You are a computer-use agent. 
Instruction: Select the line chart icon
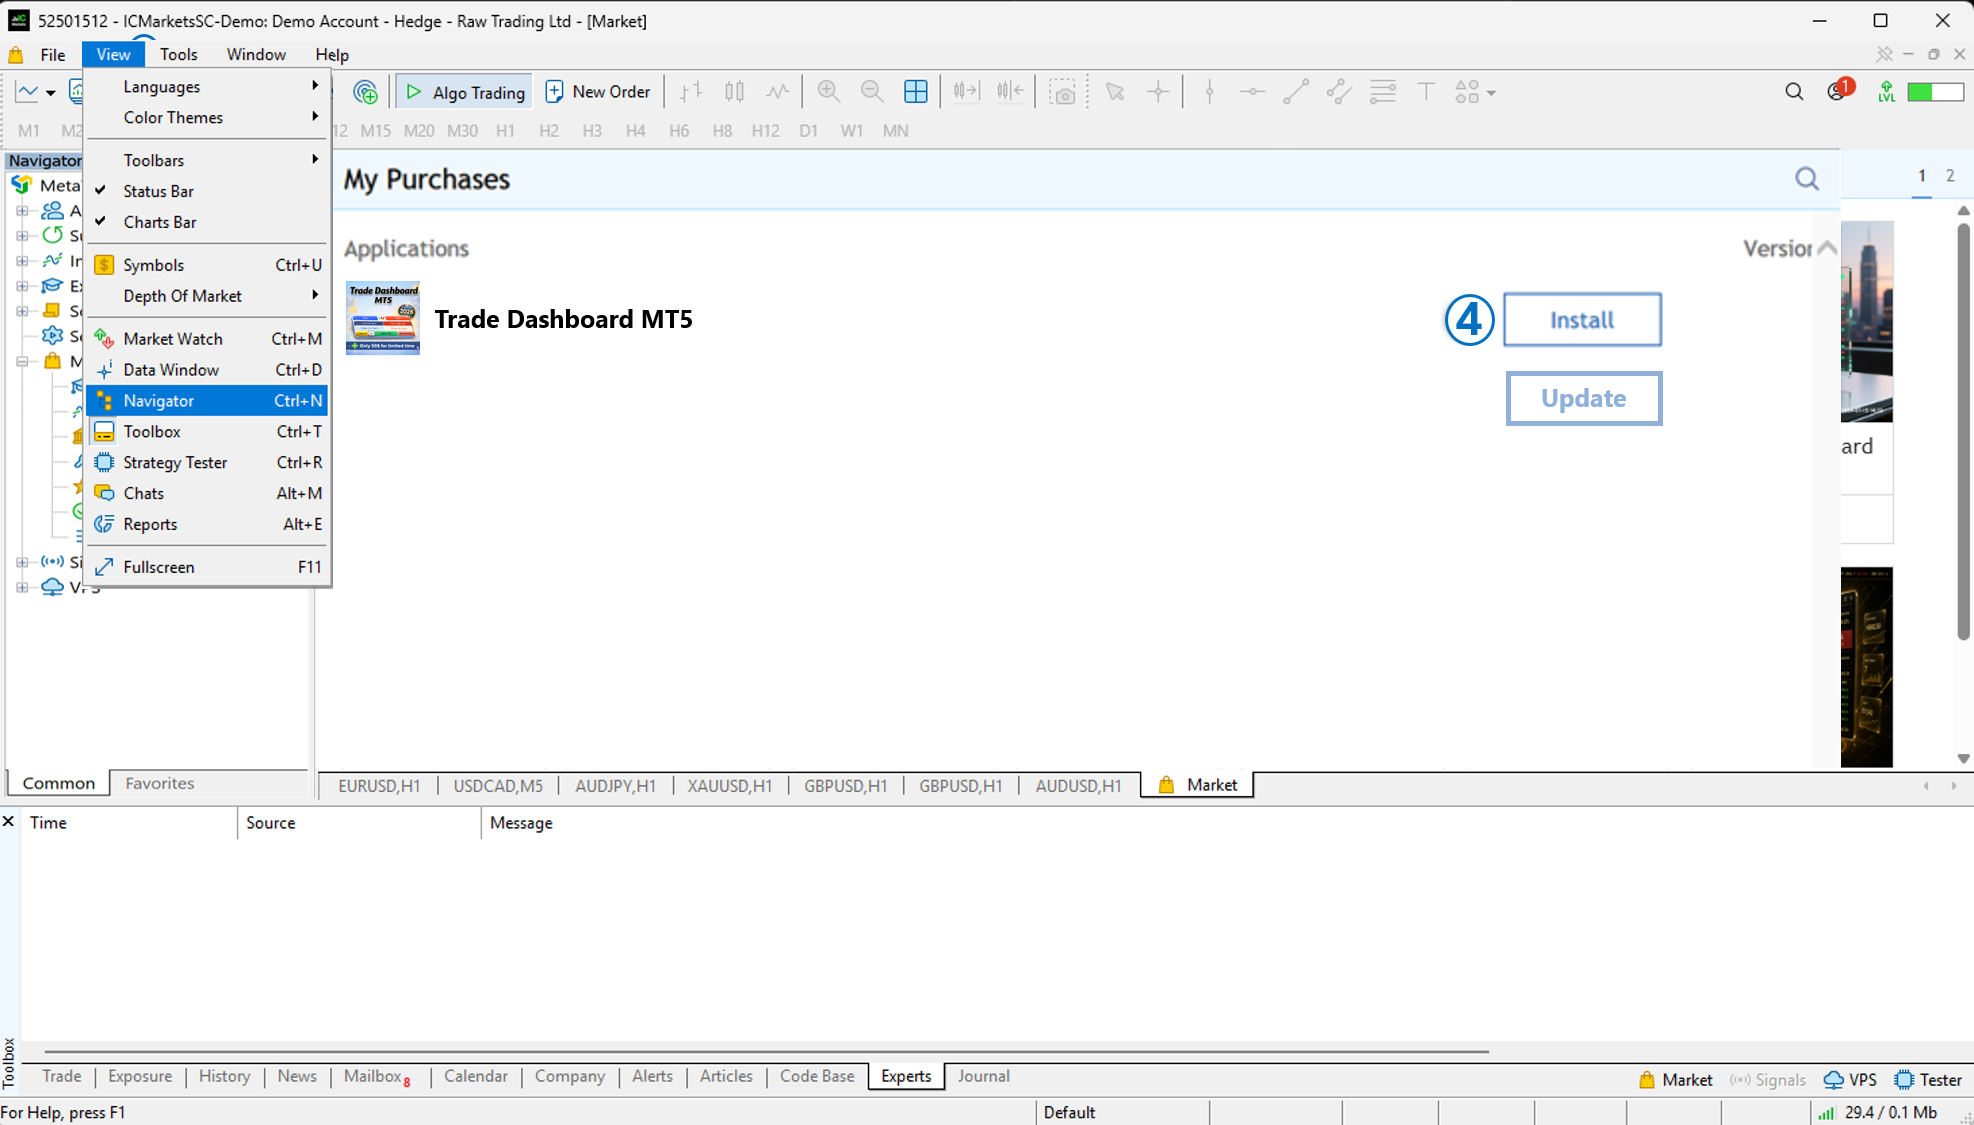coord(777,92)
